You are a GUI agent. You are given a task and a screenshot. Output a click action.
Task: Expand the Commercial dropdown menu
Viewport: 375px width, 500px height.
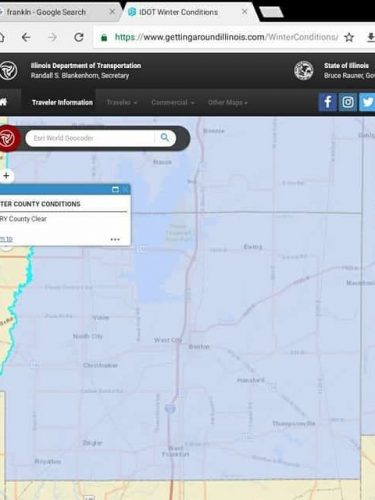tap(173, 103)
